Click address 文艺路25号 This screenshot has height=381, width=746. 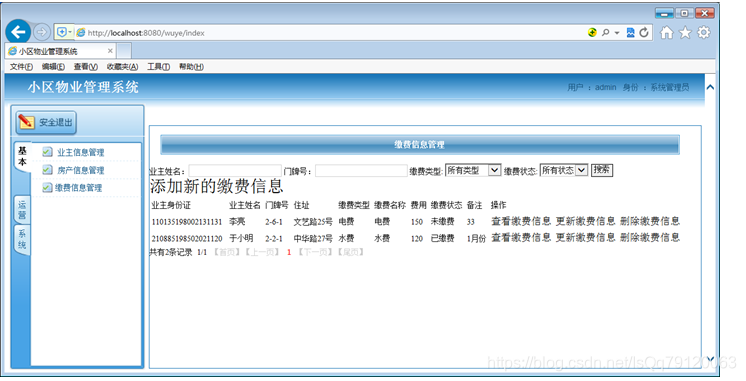313,222
